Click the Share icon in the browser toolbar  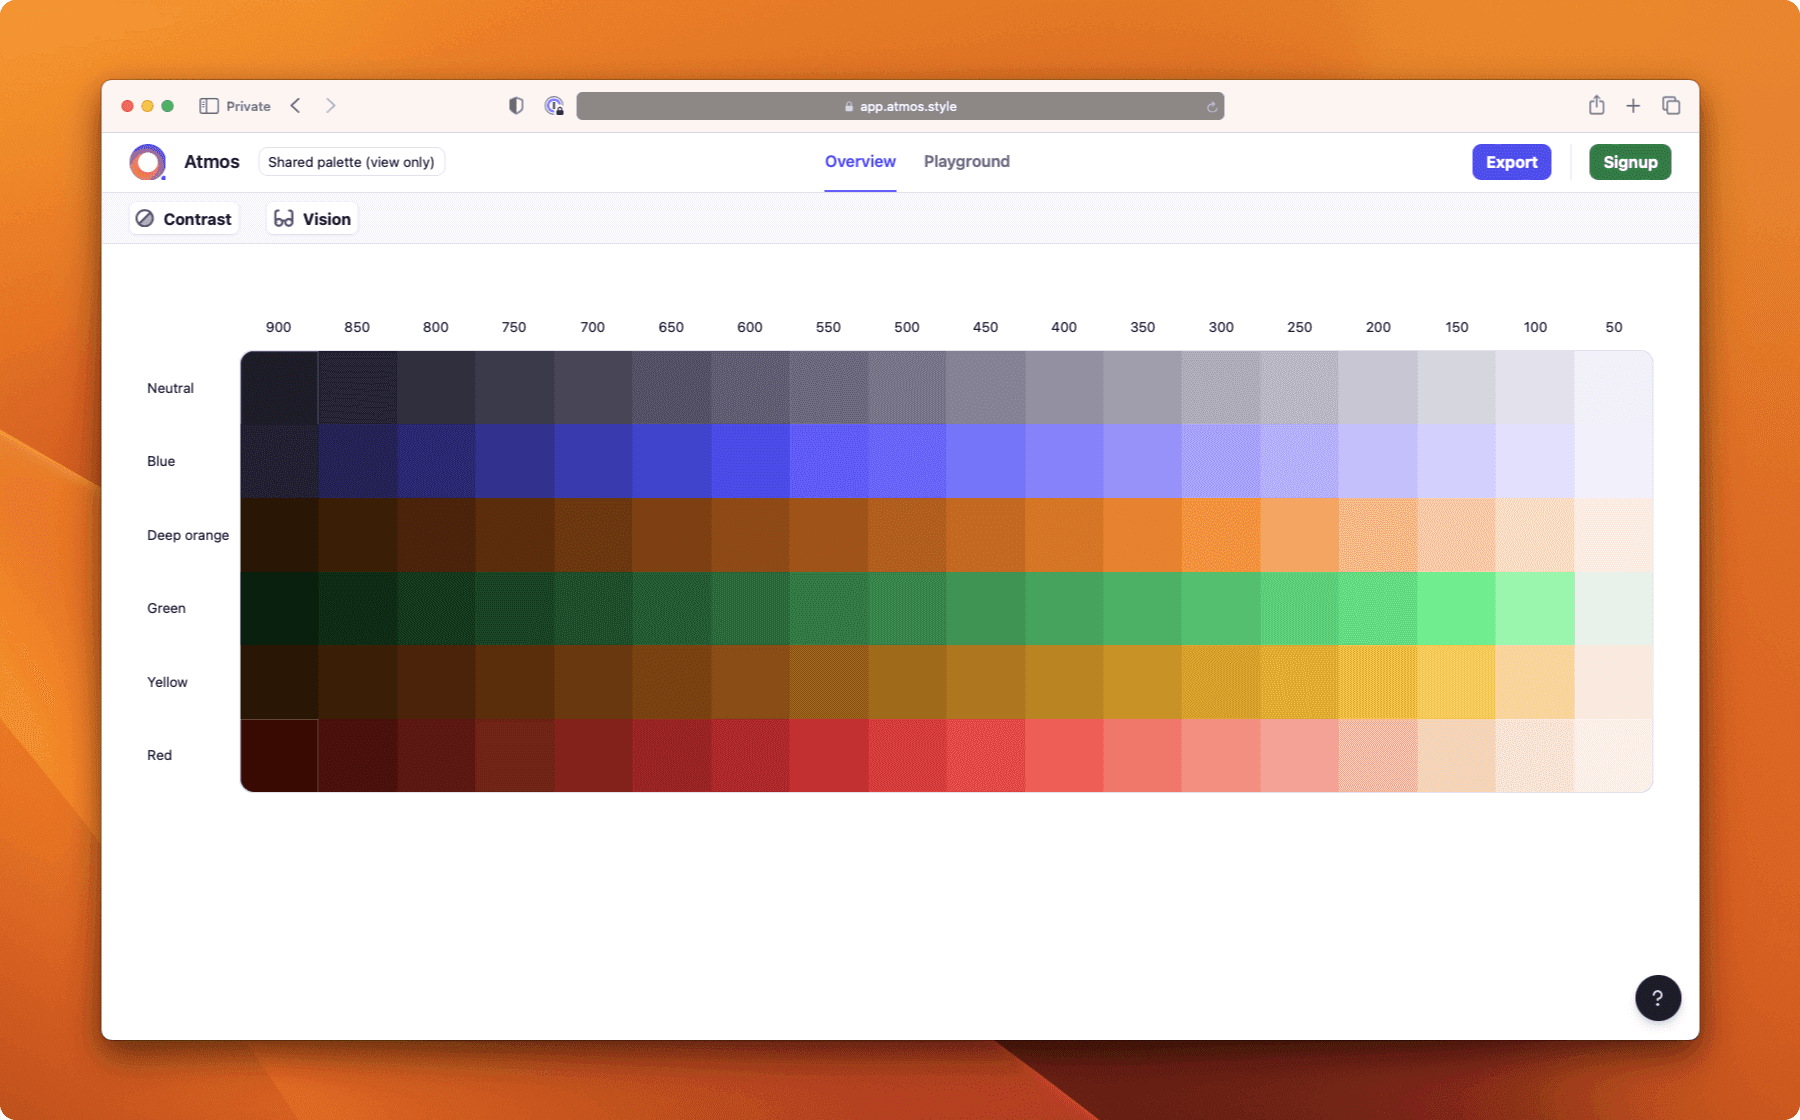tap(1596, 105)
